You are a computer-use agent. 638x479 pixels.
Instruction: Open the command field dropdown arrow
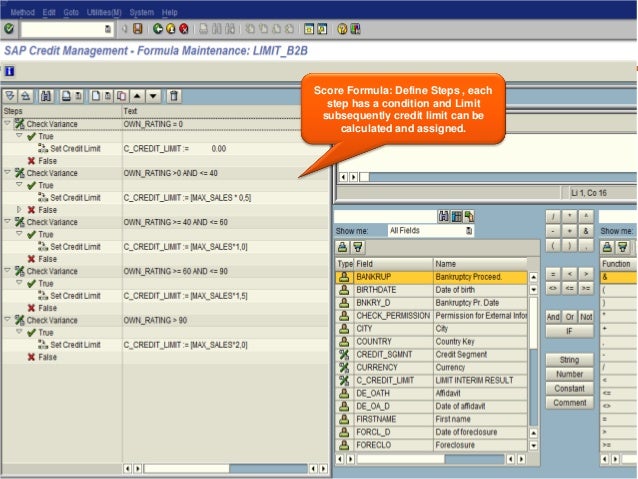click(108, 29)
